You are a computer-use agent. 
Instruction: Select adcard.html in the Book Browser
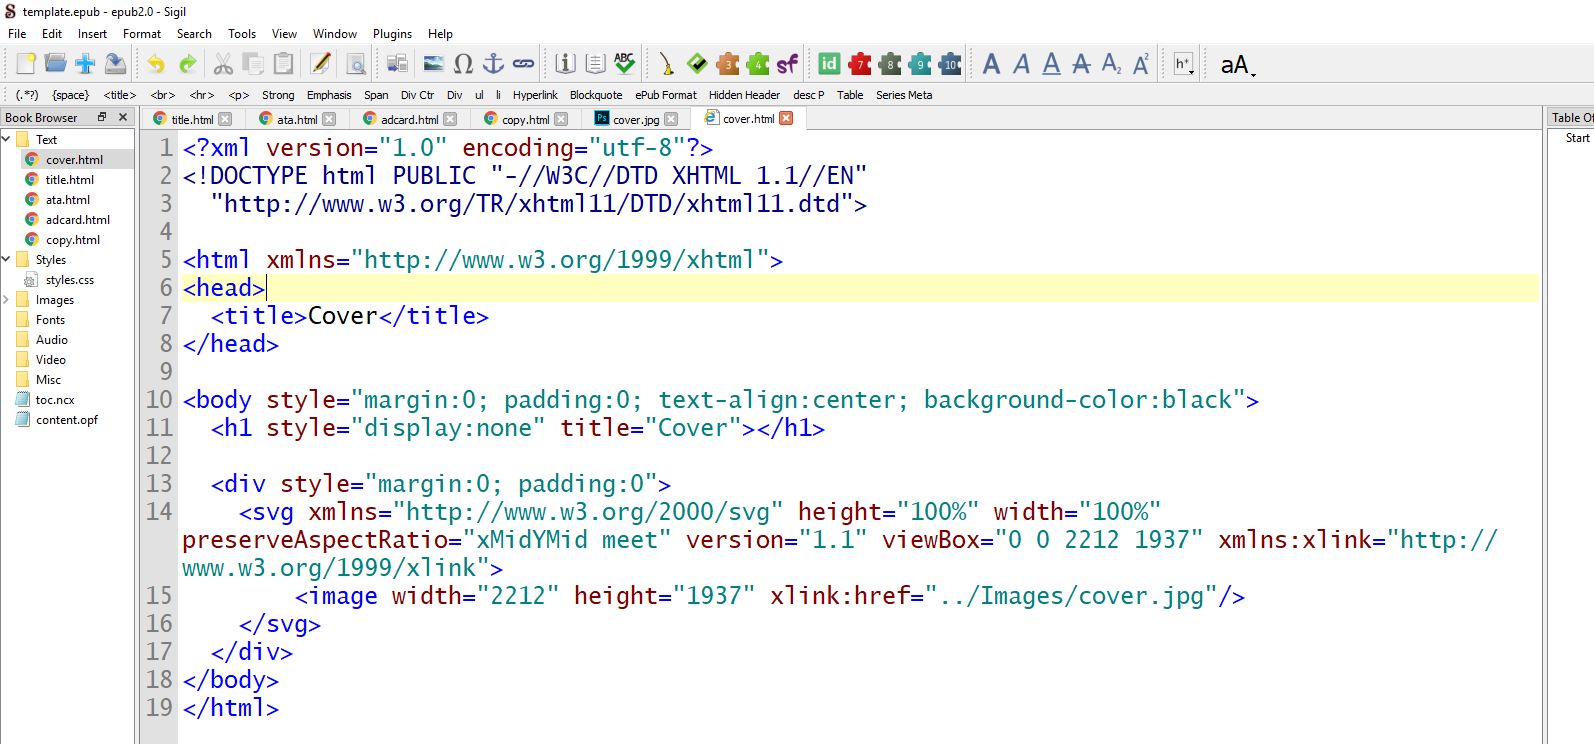[77, 220]
